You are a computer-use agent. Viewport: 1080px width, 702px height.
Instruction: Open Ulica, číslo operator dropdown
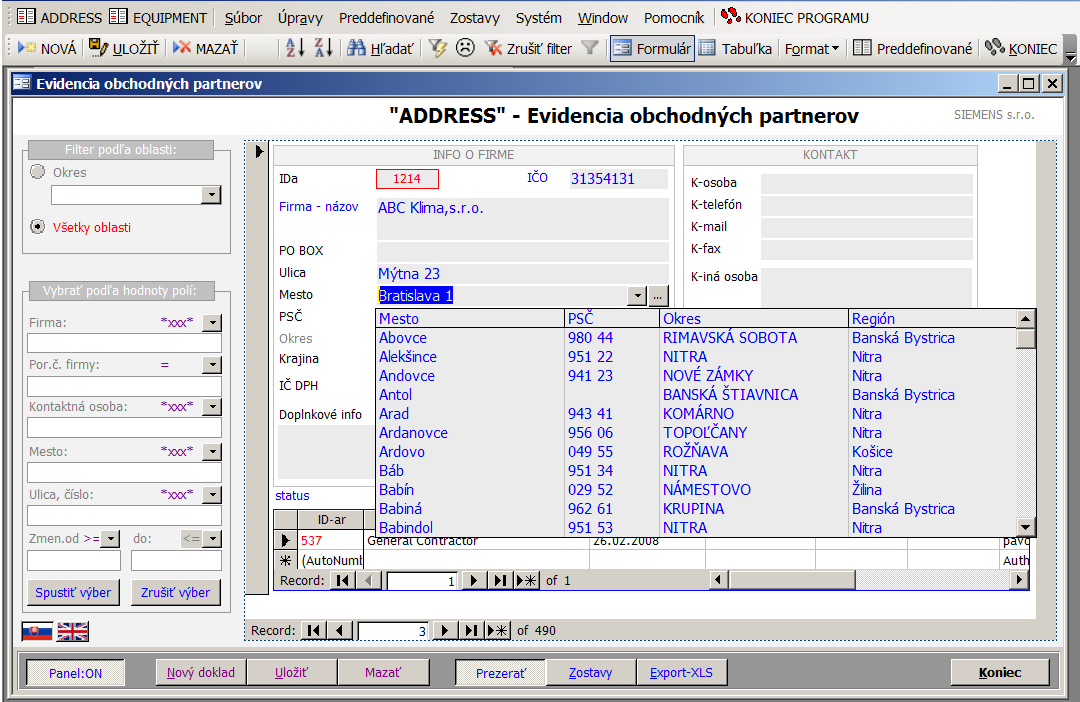pos(213,495)
